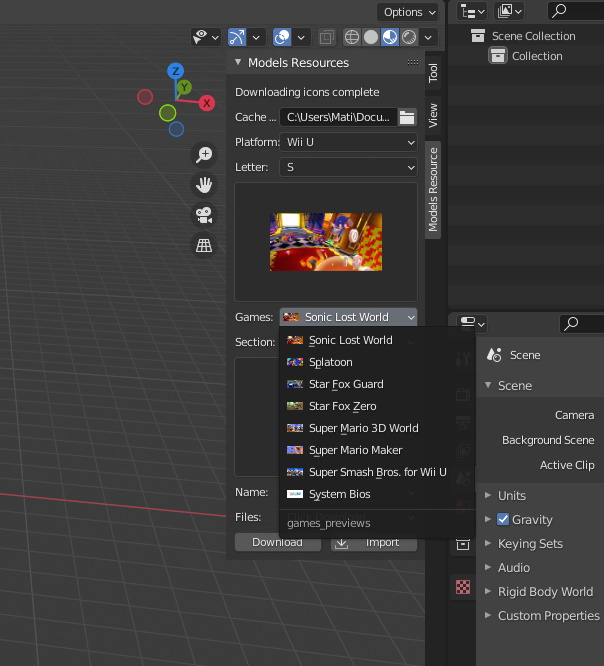Click the Background Scene label
The height and width of the screenshot is (666, 604).
(x=548, y=440)
